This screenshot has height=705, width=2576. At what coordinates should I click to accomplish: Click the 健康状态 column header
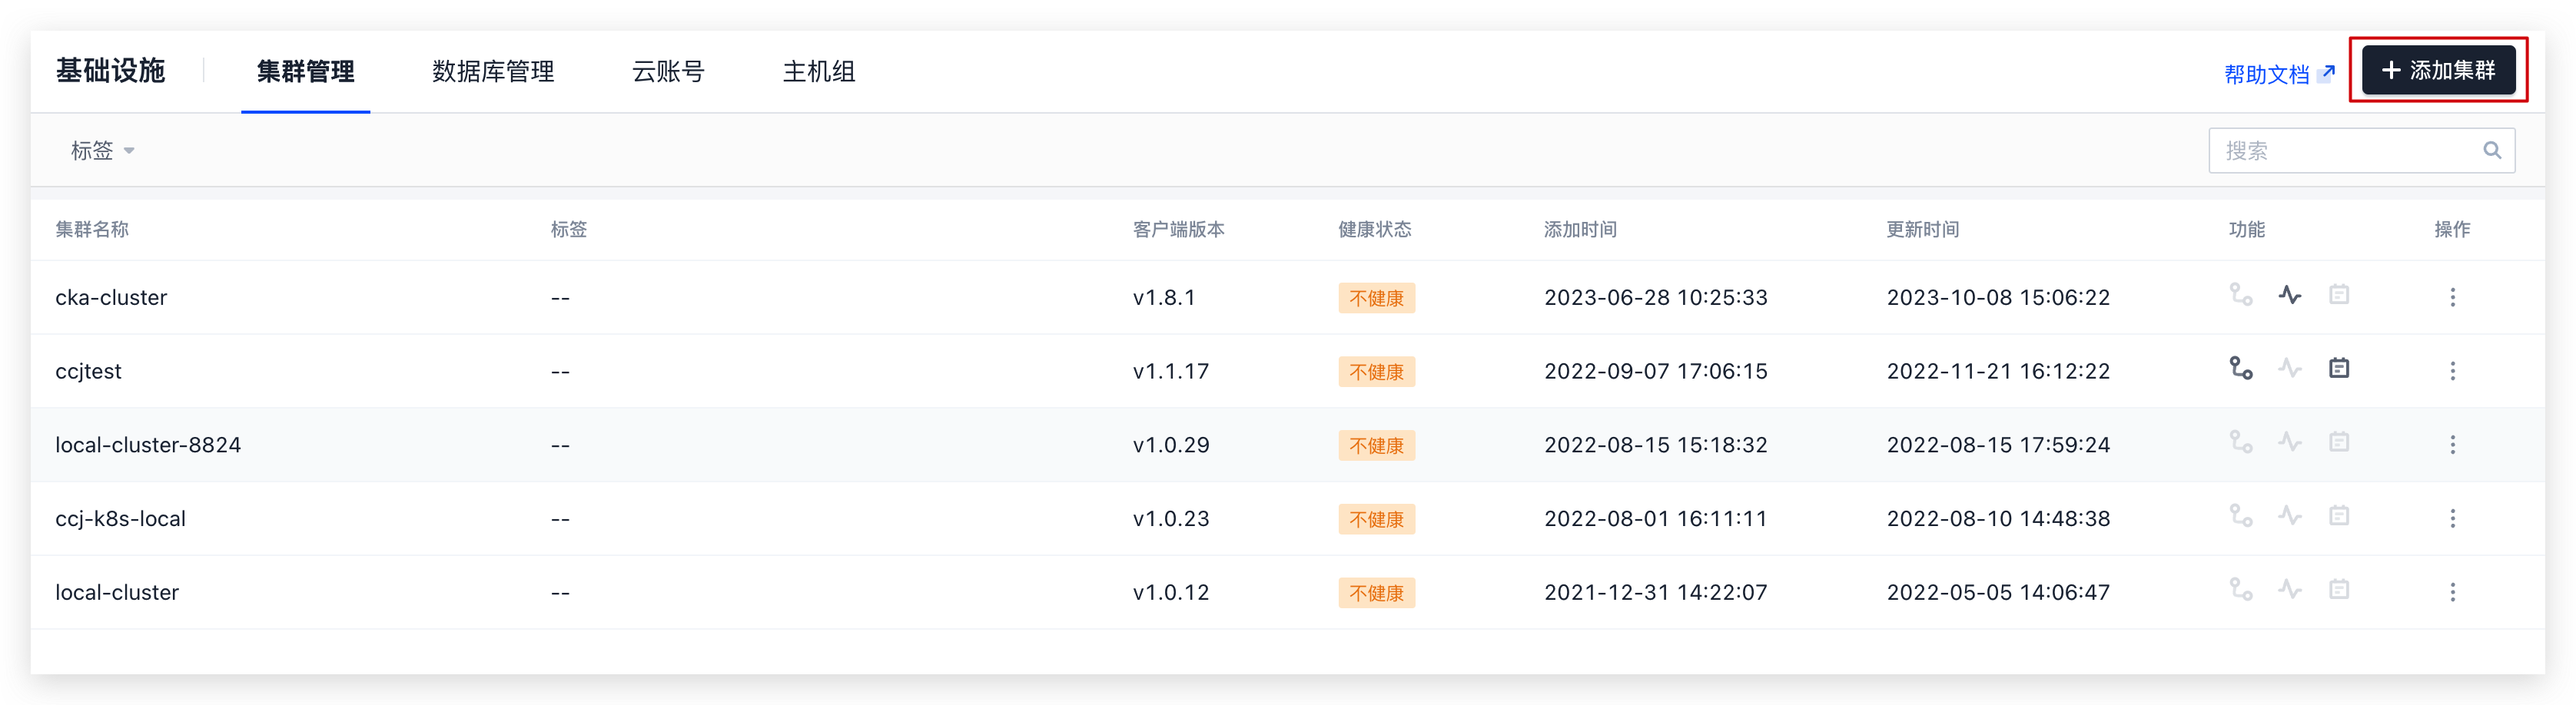tap(1374, 229)
